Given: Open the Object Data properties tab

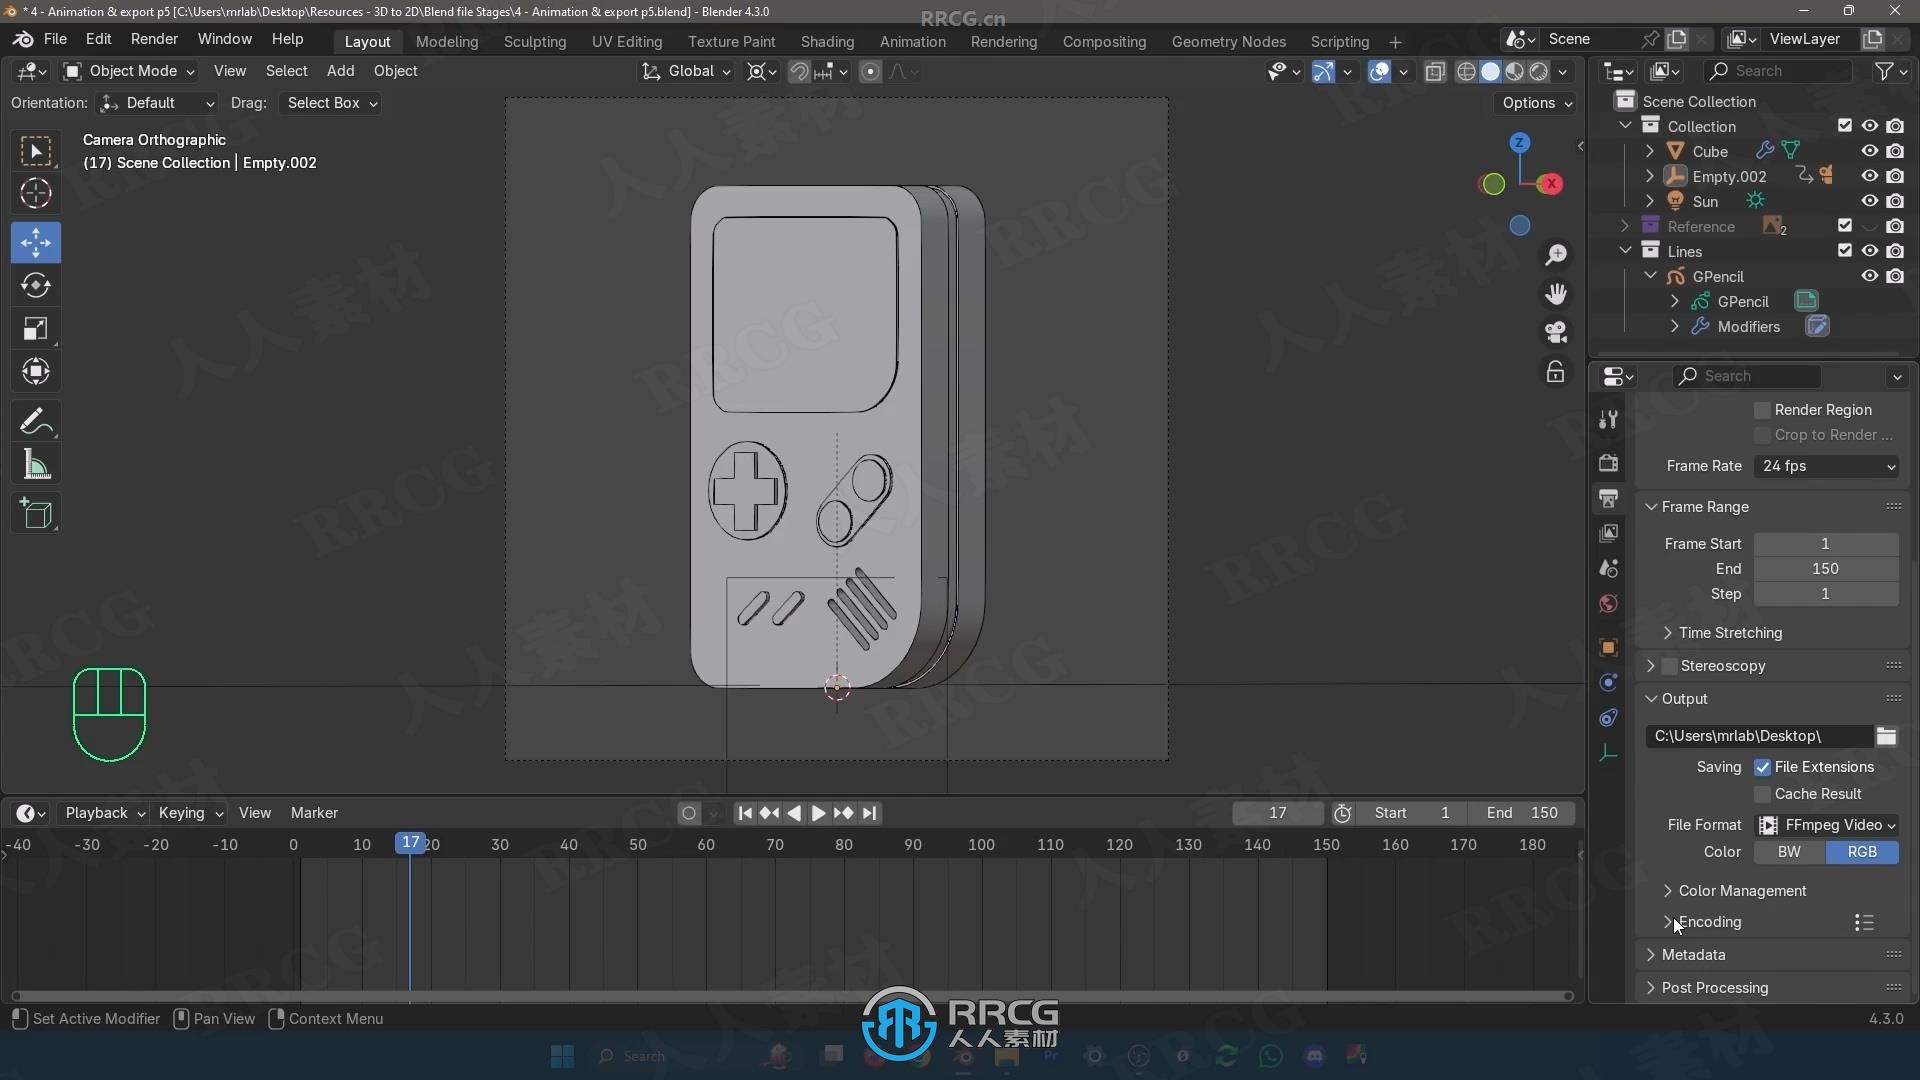Looking at the screenshot, I should tap(1608, 752).
